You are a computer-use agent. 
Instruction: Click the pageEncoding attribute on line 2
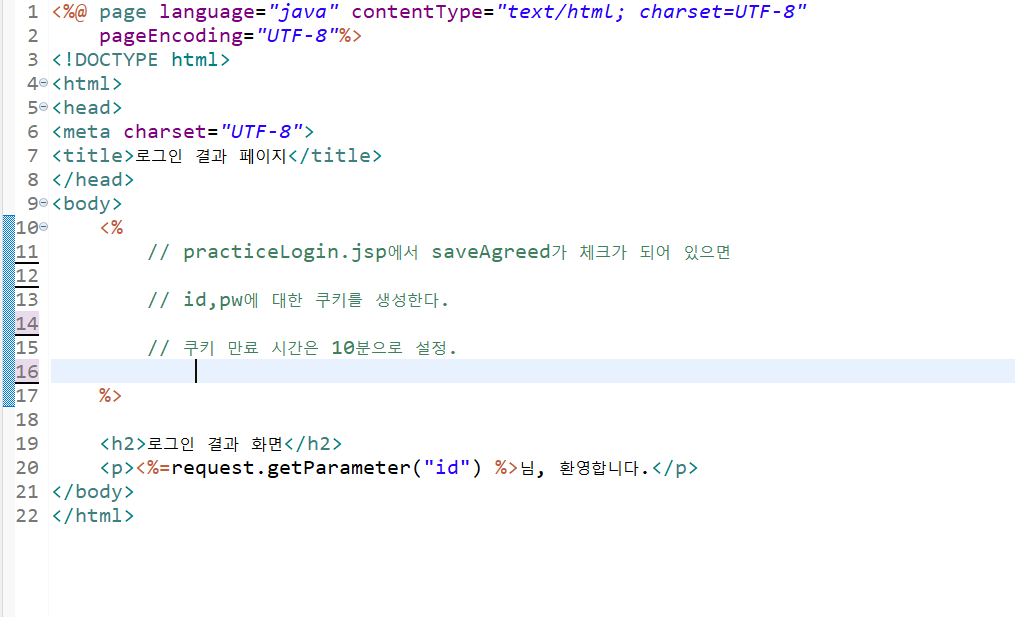coord(171,36)
